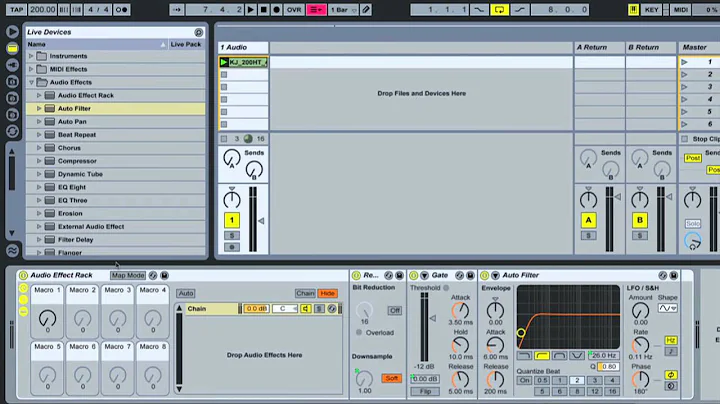720x404 pixels.
Task: Solo track 1 Audio
Action: (x=232, y=236)
